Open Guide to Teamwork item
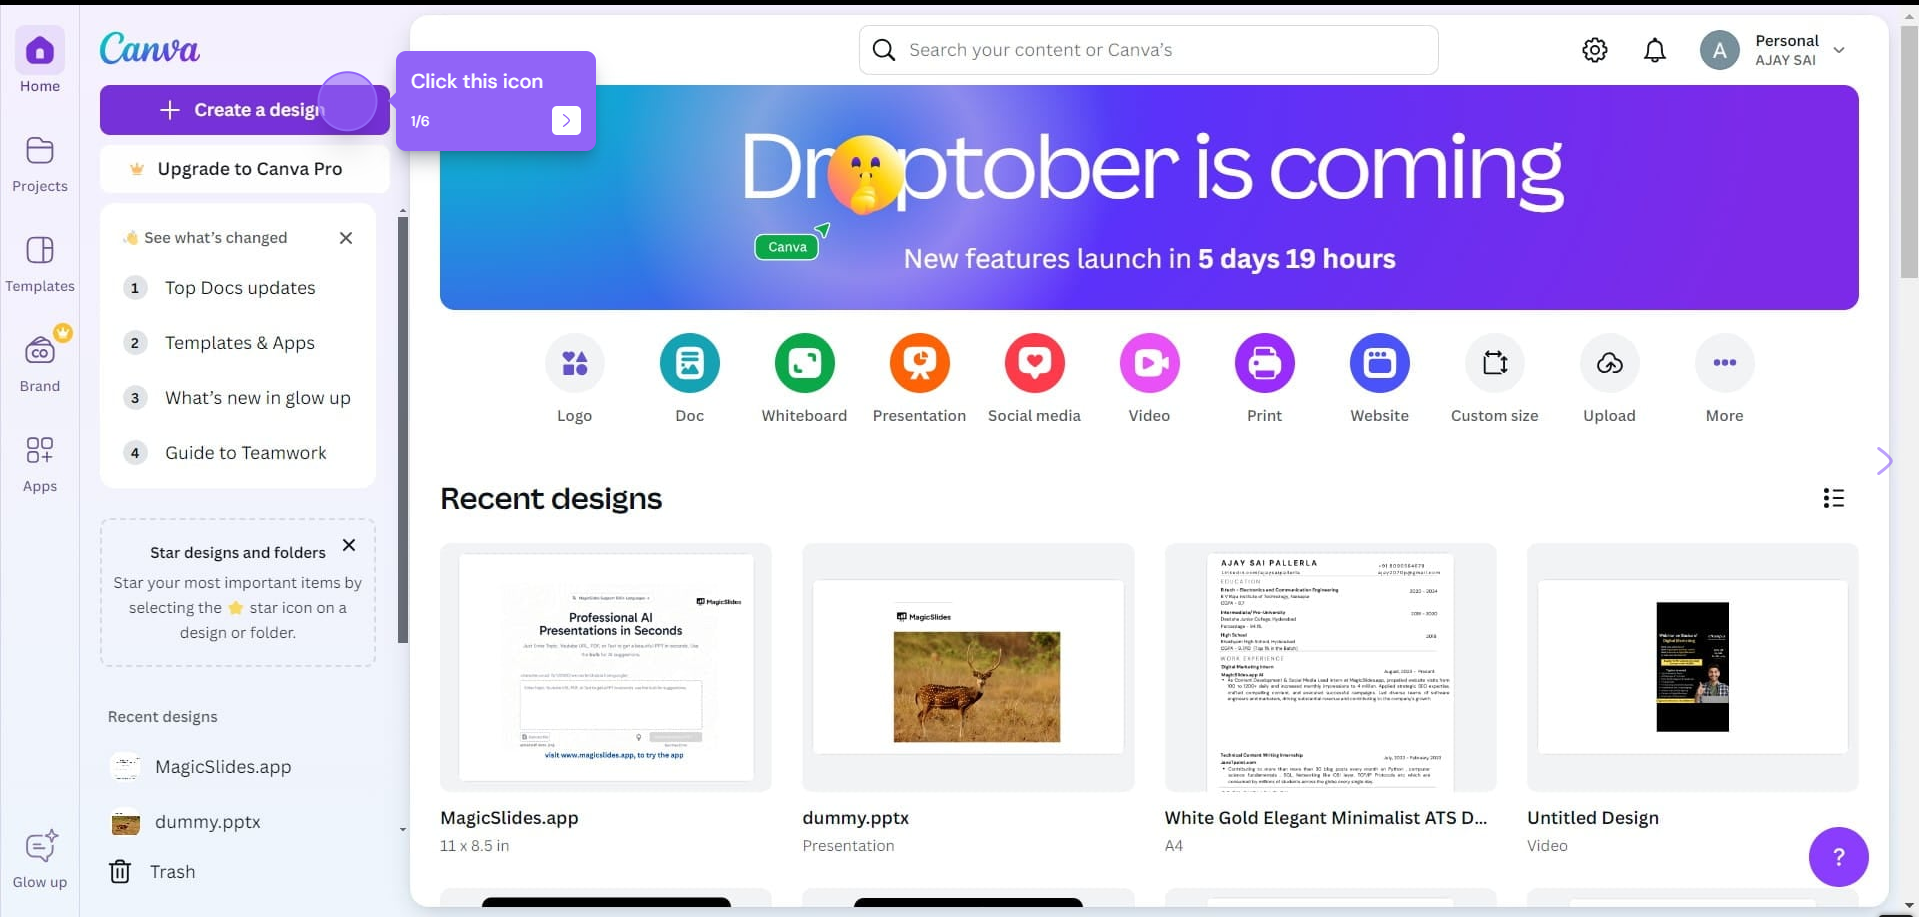1919x917 pixels. click(240, 453)
